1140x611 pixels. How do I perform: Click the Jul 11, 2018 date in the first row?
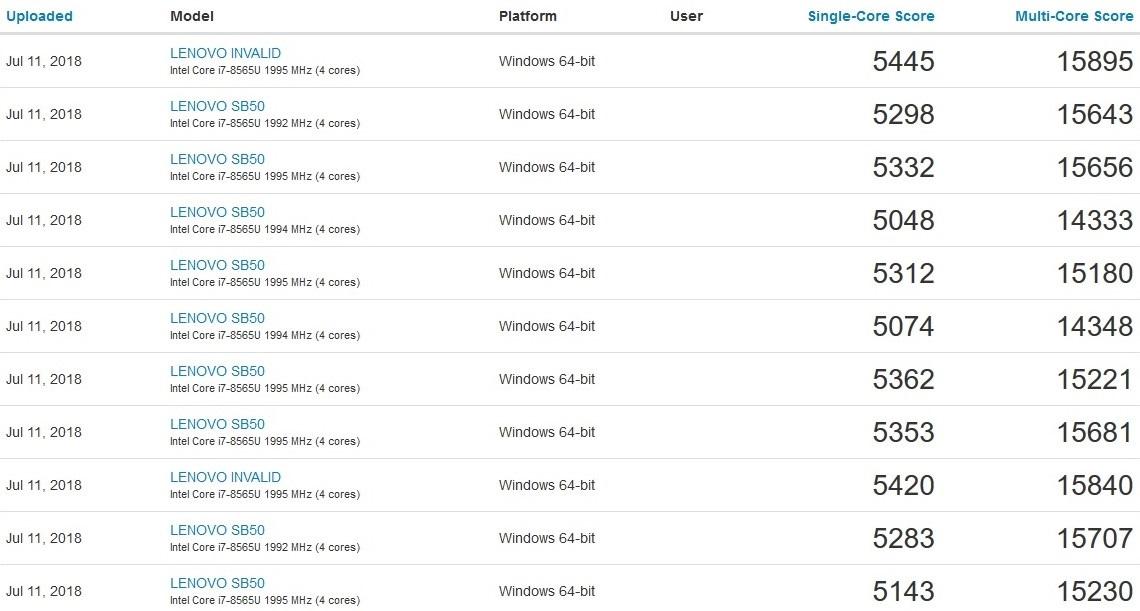[x=47, y=61]
